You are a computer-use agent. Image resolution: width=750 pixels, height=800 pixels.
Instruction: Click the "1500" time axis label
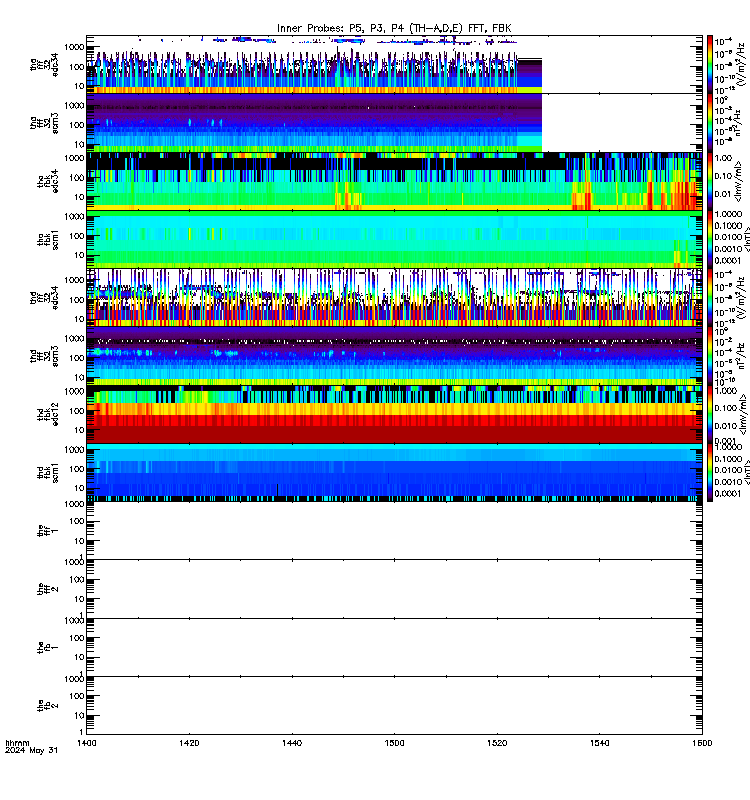pos(394,743)
